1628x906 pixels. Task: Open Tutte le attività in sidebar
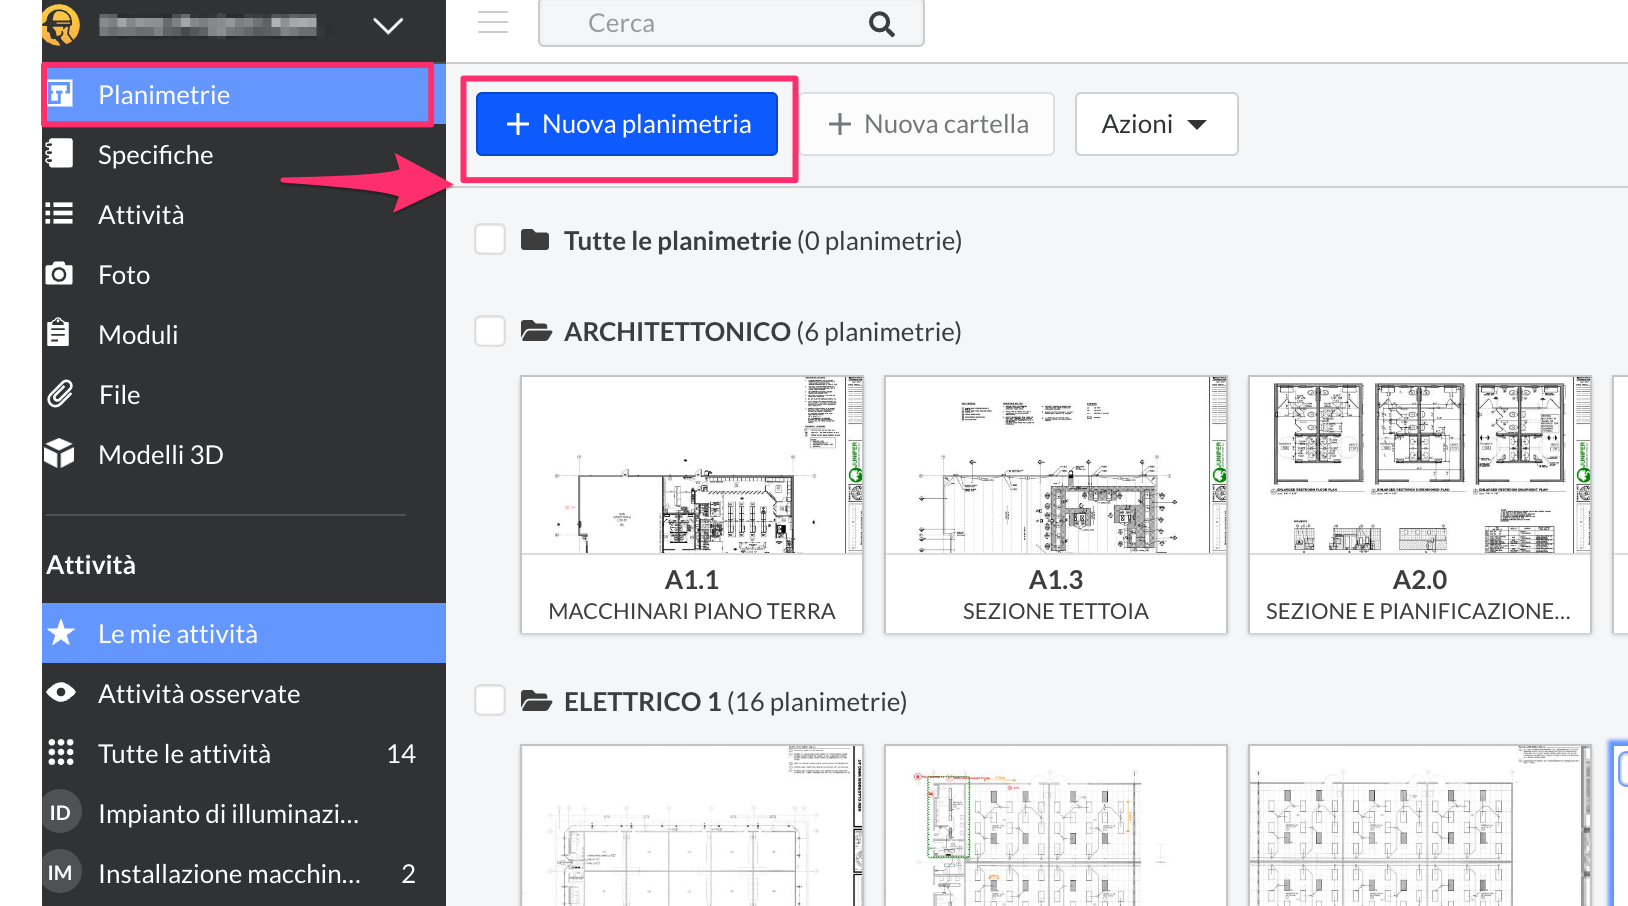[184, 754]
